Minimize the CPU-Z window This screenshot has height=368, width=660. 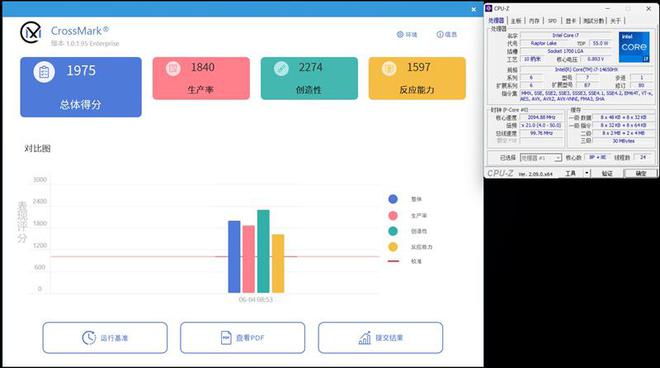pyautogui.click(x=608, y=8)
